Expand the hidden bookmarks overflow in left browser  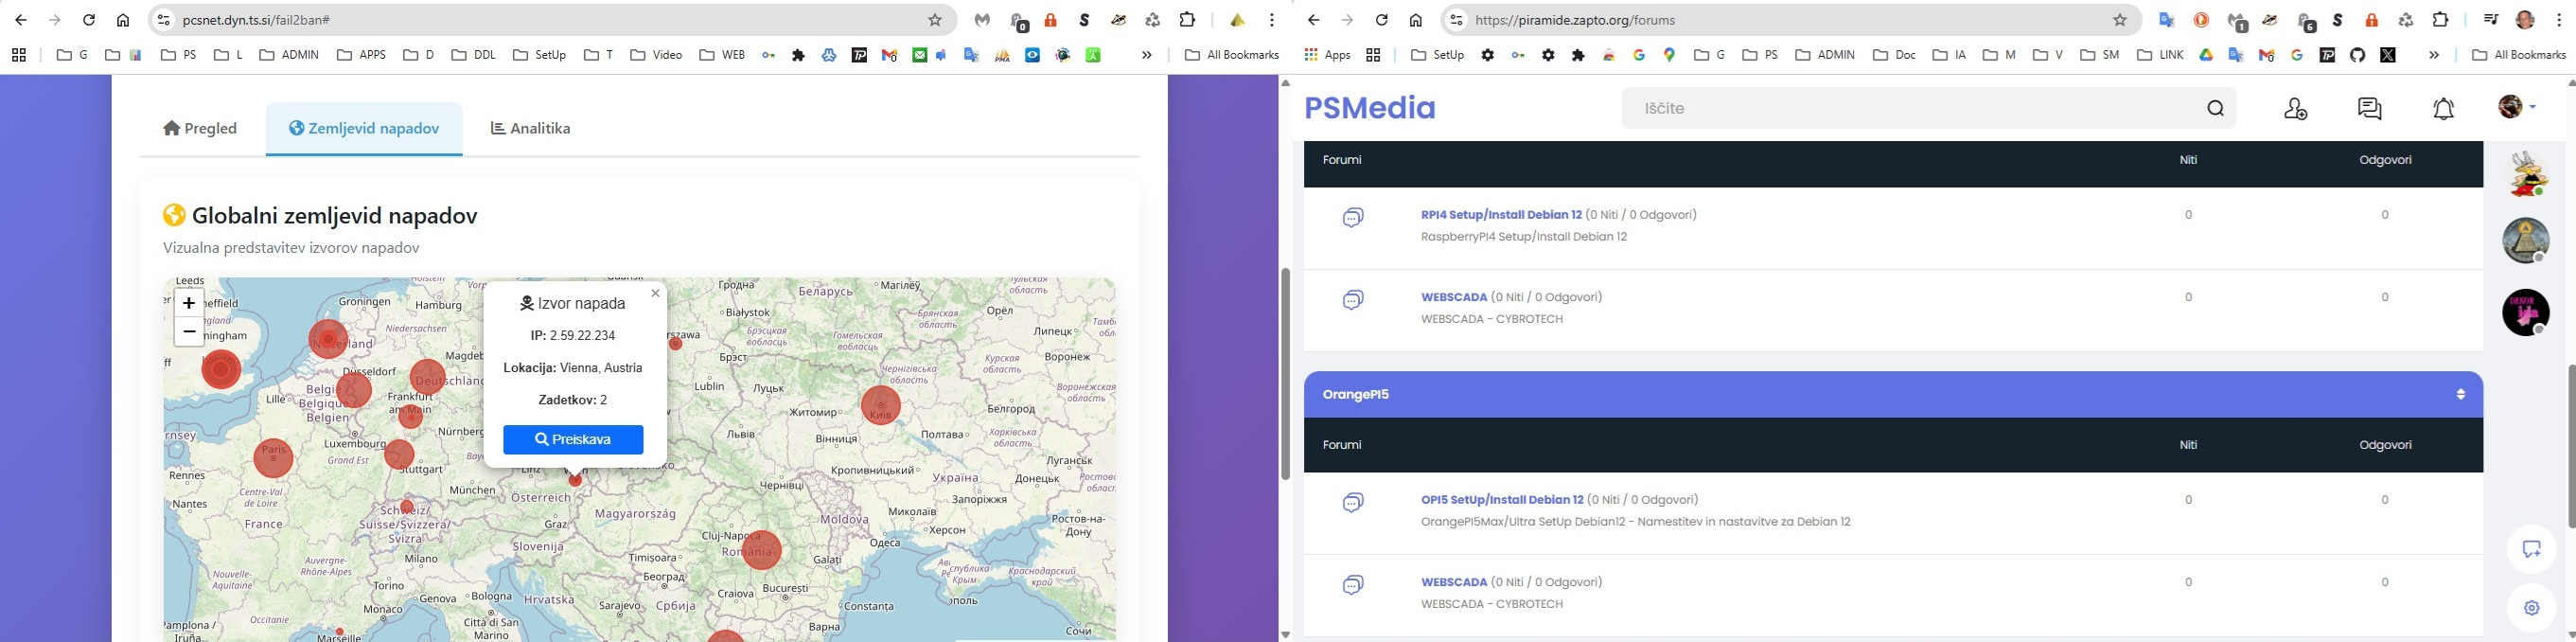tap(1147, 55)
